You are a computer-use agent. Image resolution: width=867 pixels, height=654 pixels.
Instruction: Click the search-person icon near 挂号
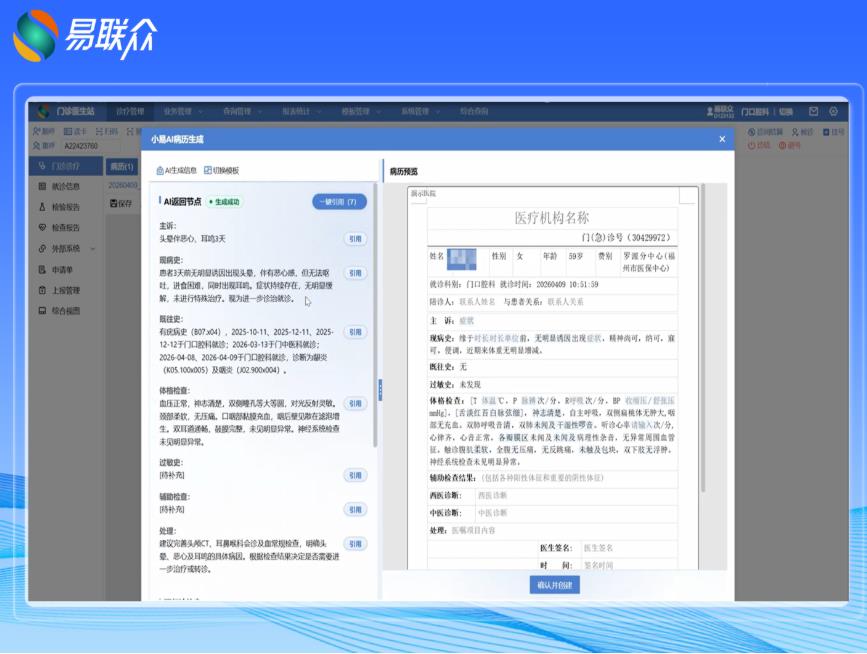(x=795, y=132)
